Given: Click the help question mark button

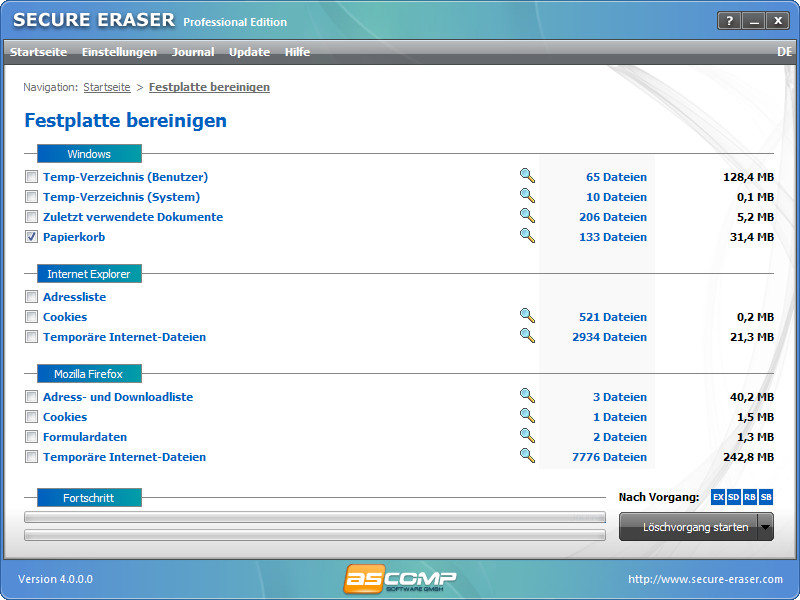Looking at the screenshot, I should pos(730,21).
